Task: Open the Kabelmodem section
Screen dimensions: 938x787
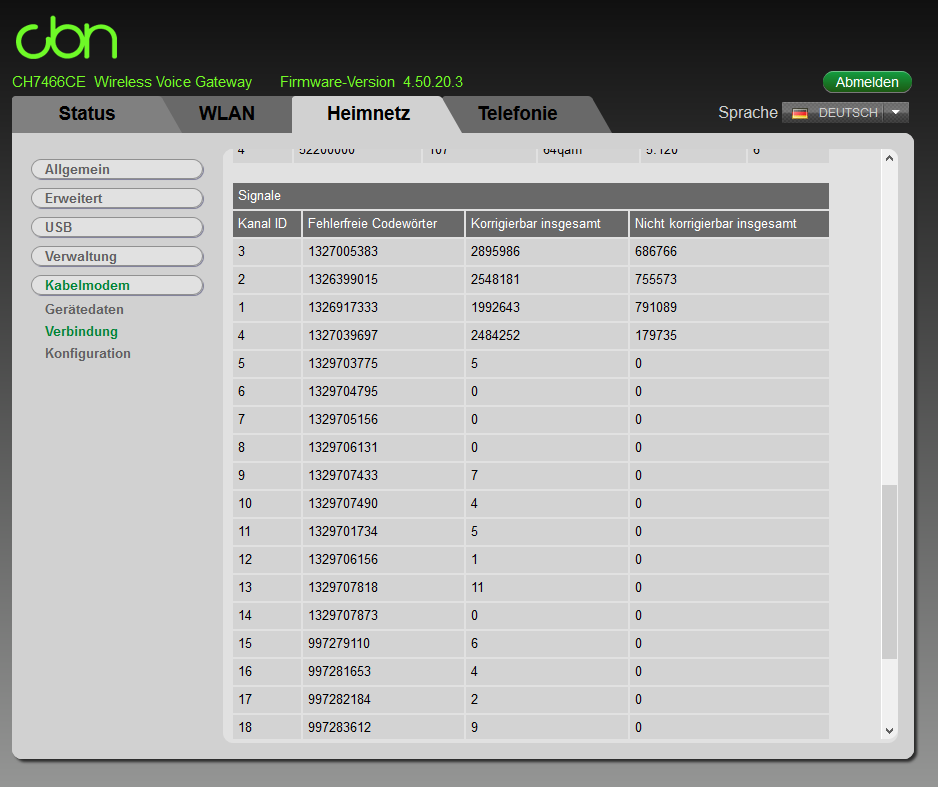Action: pos(117,285)
